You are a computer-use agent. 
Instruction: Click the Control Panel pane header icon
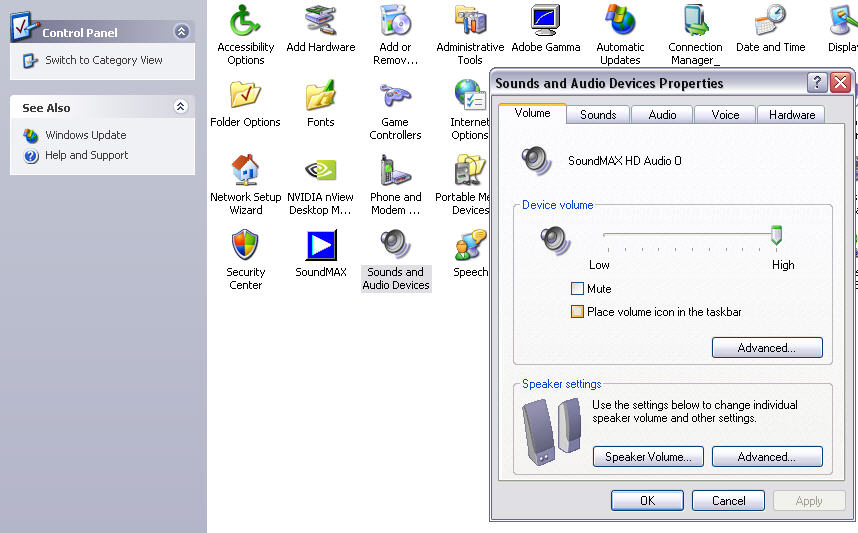[24, 26]
